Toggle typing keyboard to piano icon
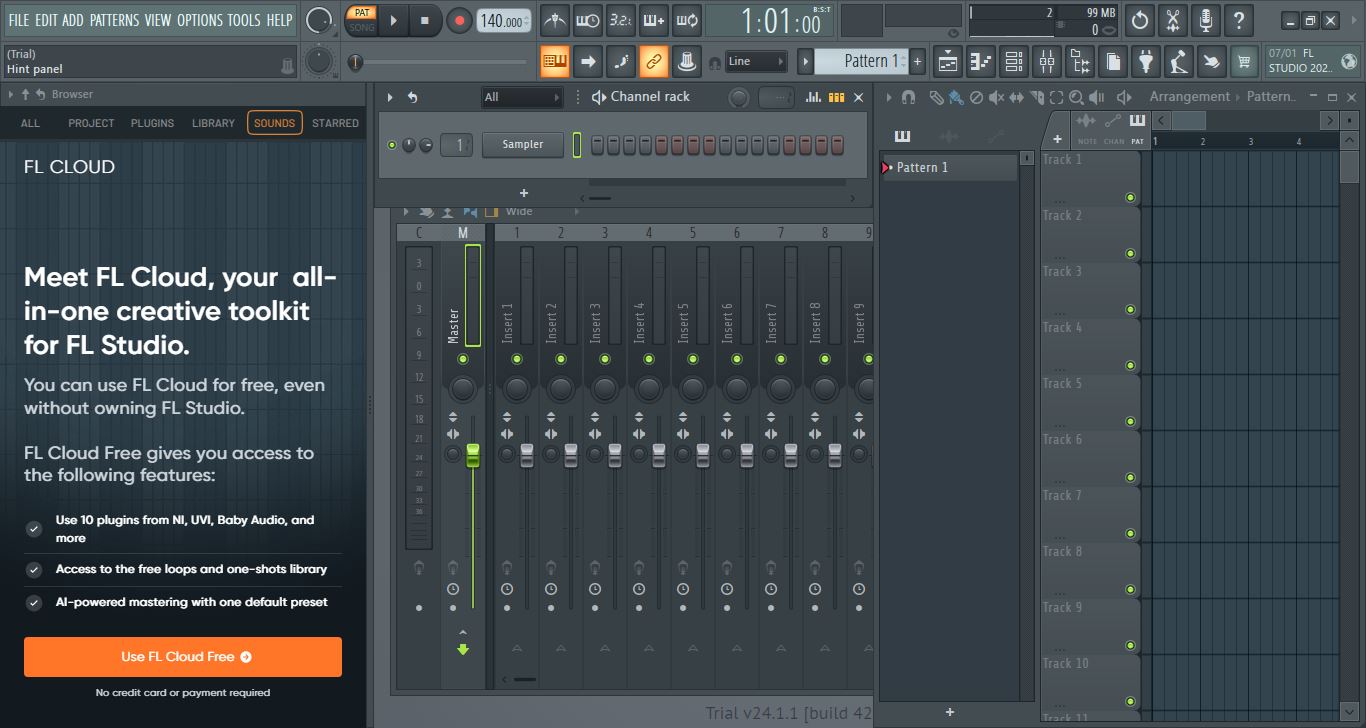The width and height of the screenshot is (1366, 728). pyautogui.click(x=555, y=62)
